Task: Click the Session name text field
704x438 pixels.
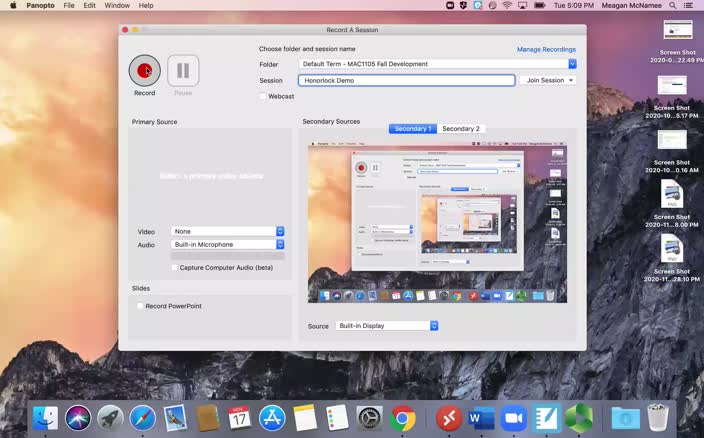Action: point(406,80)
